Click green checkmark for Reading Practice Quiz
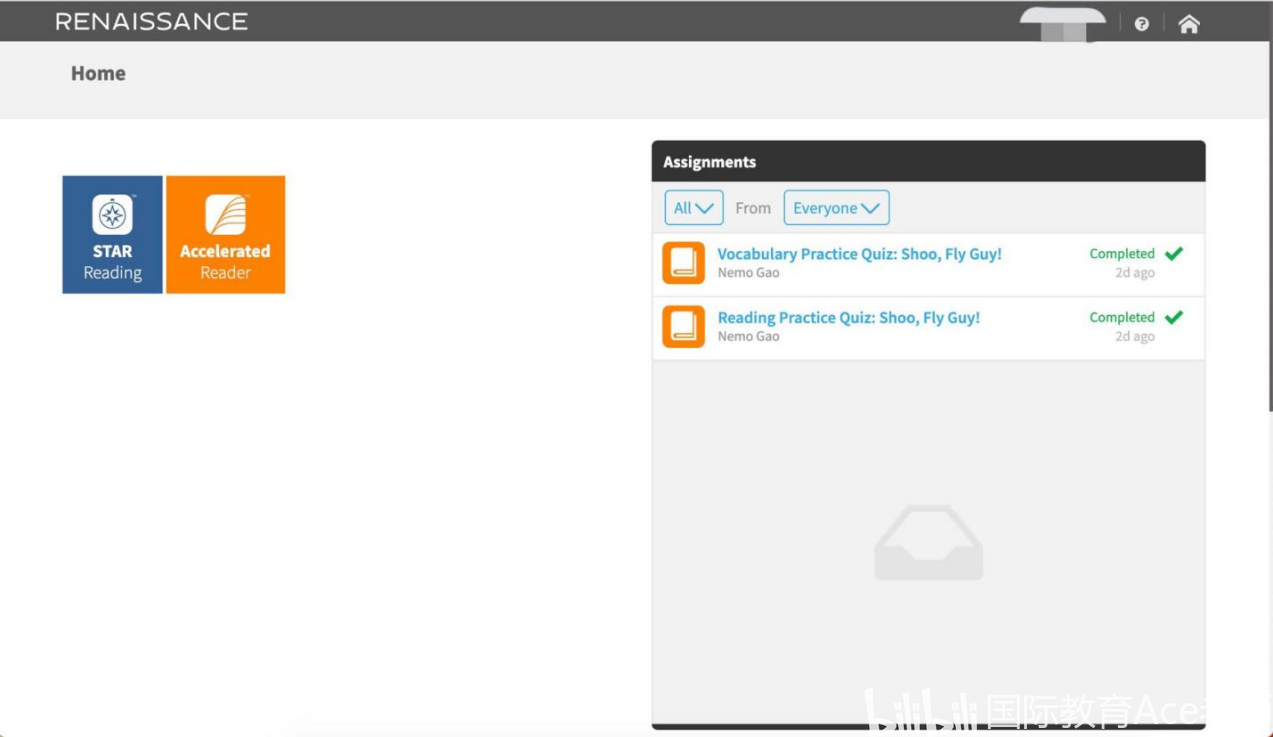Screen dimensions: 1273x737 pos(1174,317)
